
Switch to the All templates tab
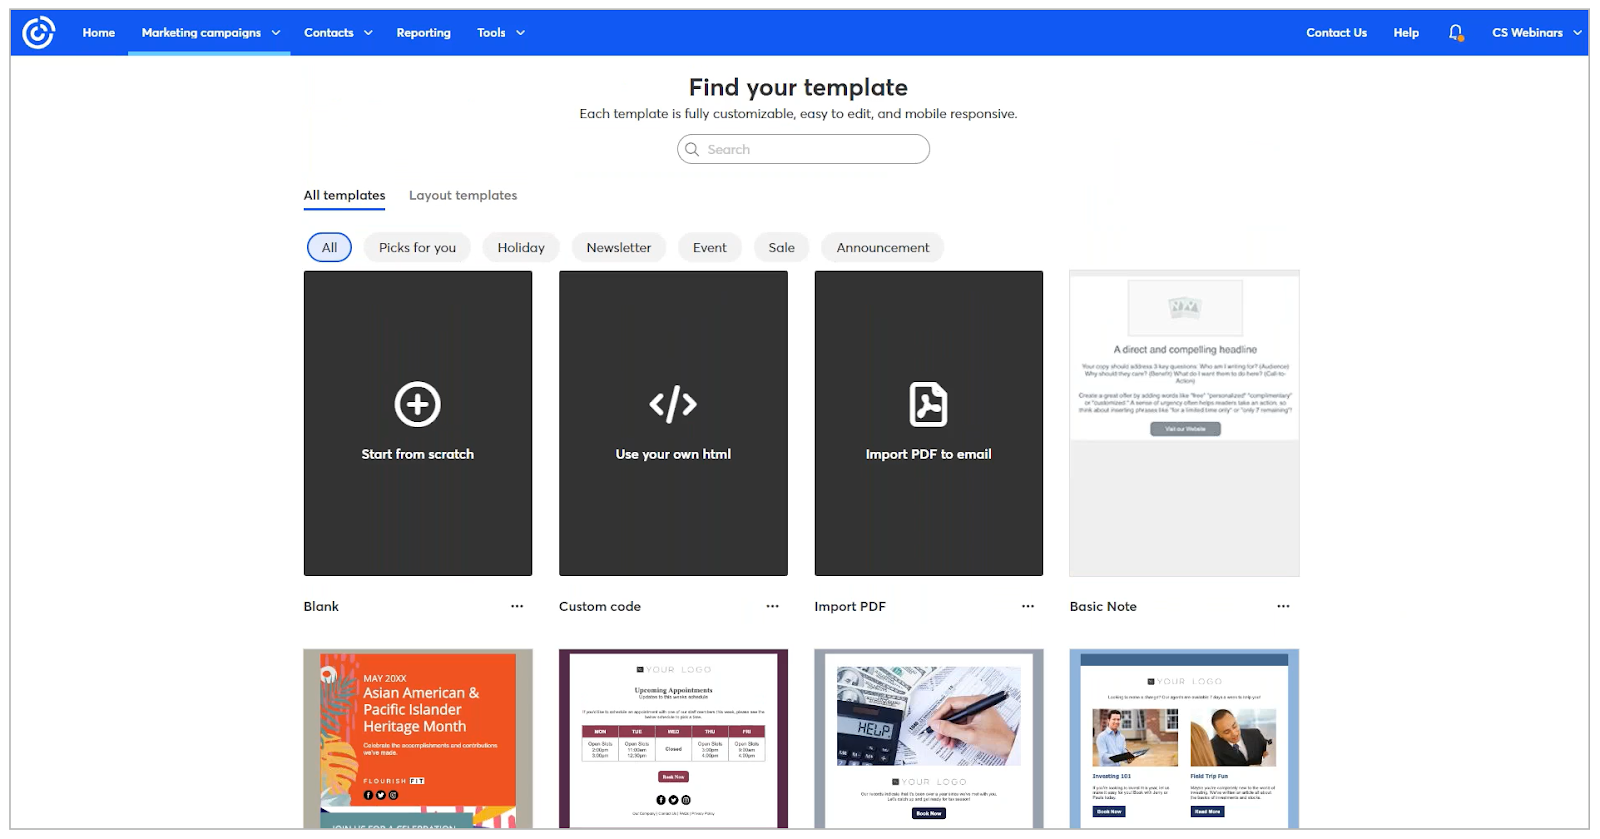(x=344, y=195)
